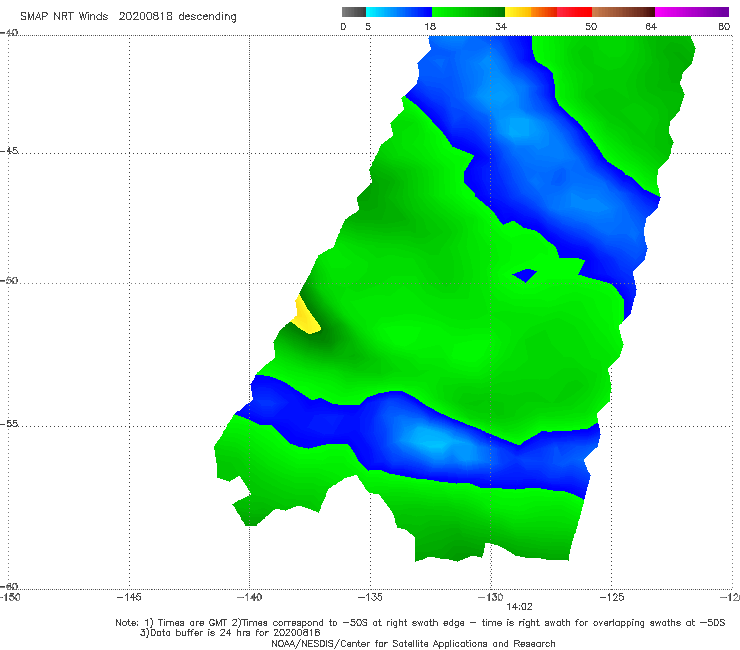Click the small blue patch inside green area
The image size is (740, 650).
pyautogui.click(x=525, y=275)
